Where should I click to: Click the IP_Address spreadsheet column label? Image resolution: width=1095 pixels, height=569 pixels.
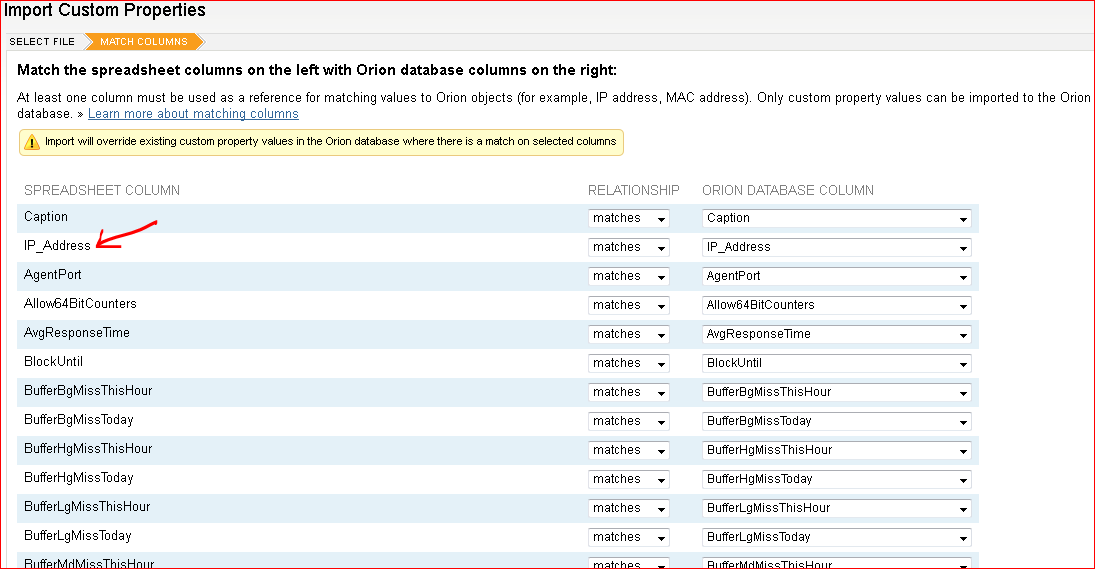pyautogui.click(x=57, y=246)
